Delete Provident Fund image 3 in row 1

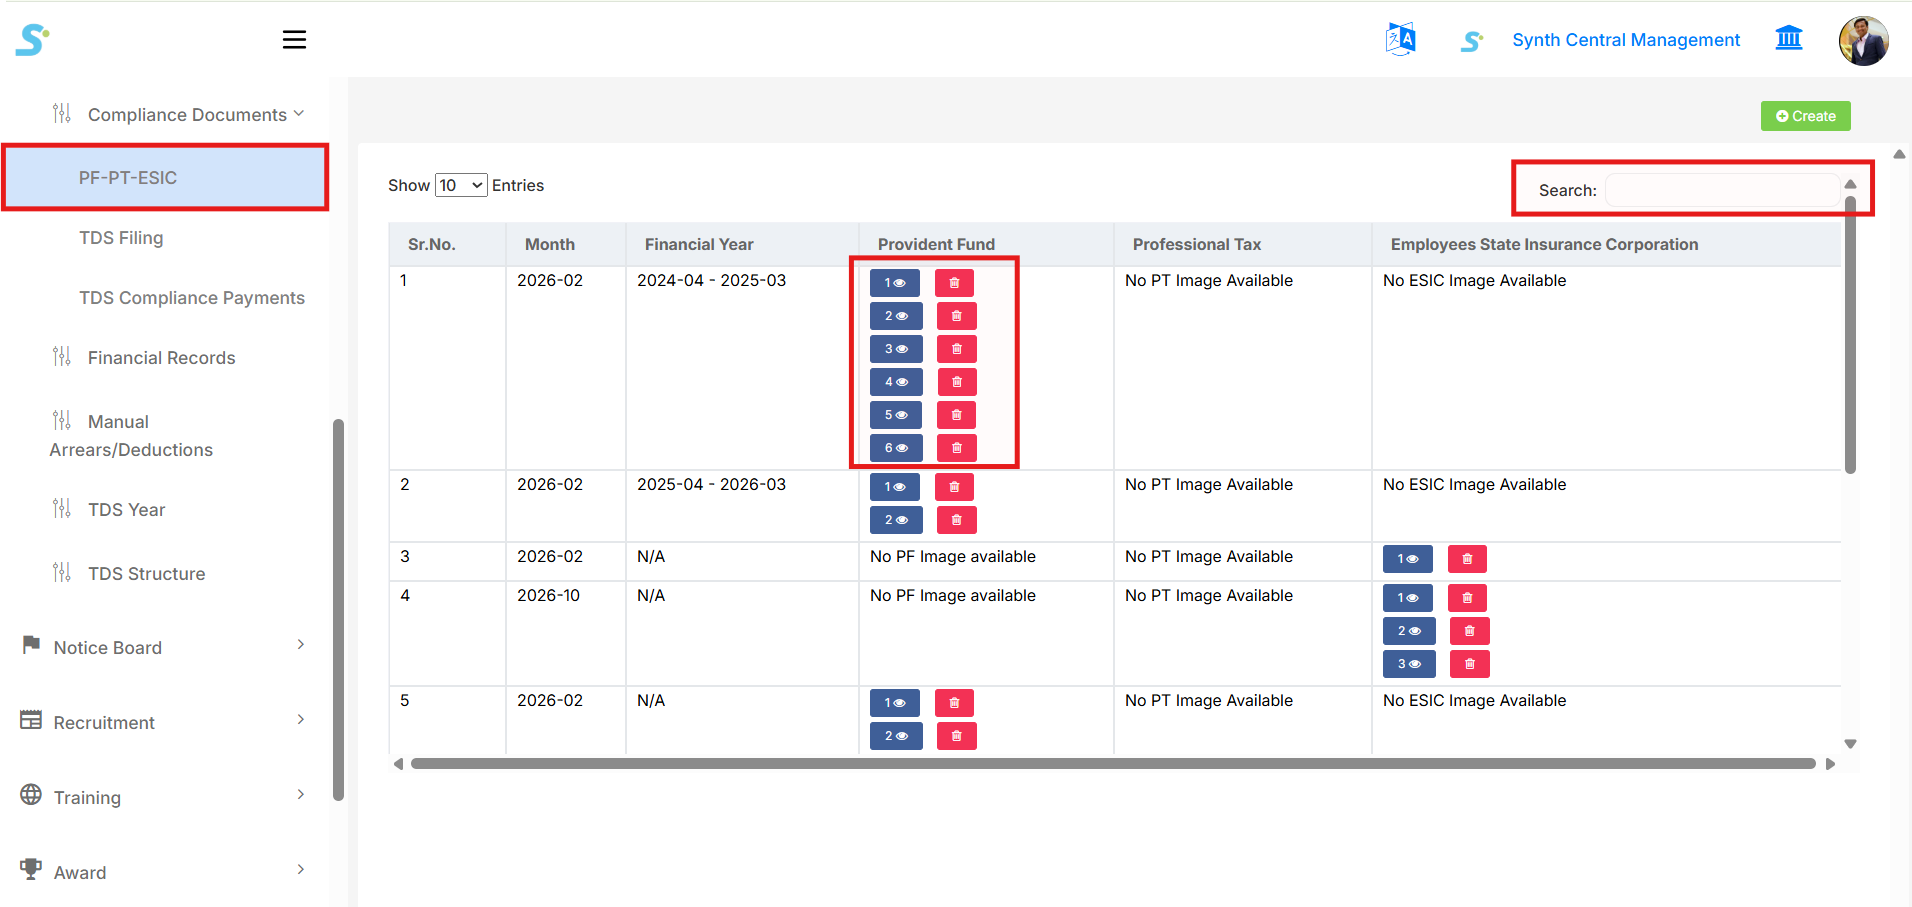tap(956, 349)
